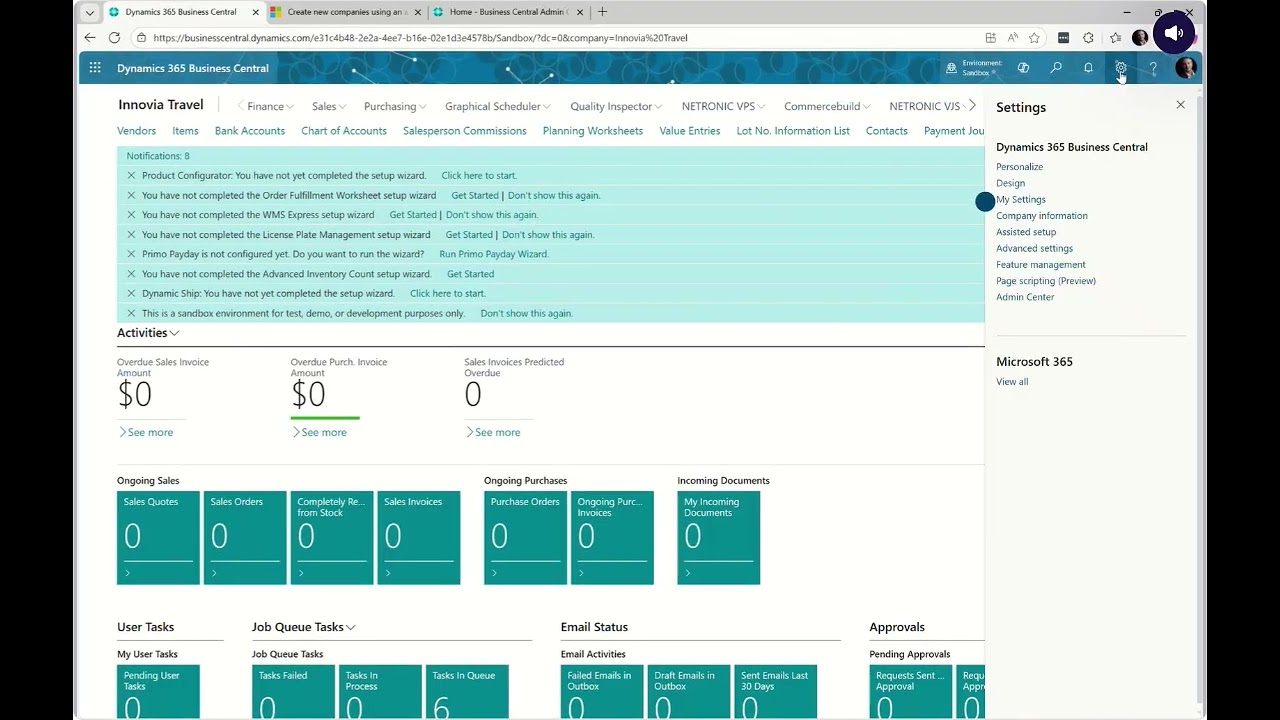Image resolution: width=1280 pixels, height=720 pixels.
Task: Dismiss the sandbox environment notification
Action: click(x=131, y=313)
